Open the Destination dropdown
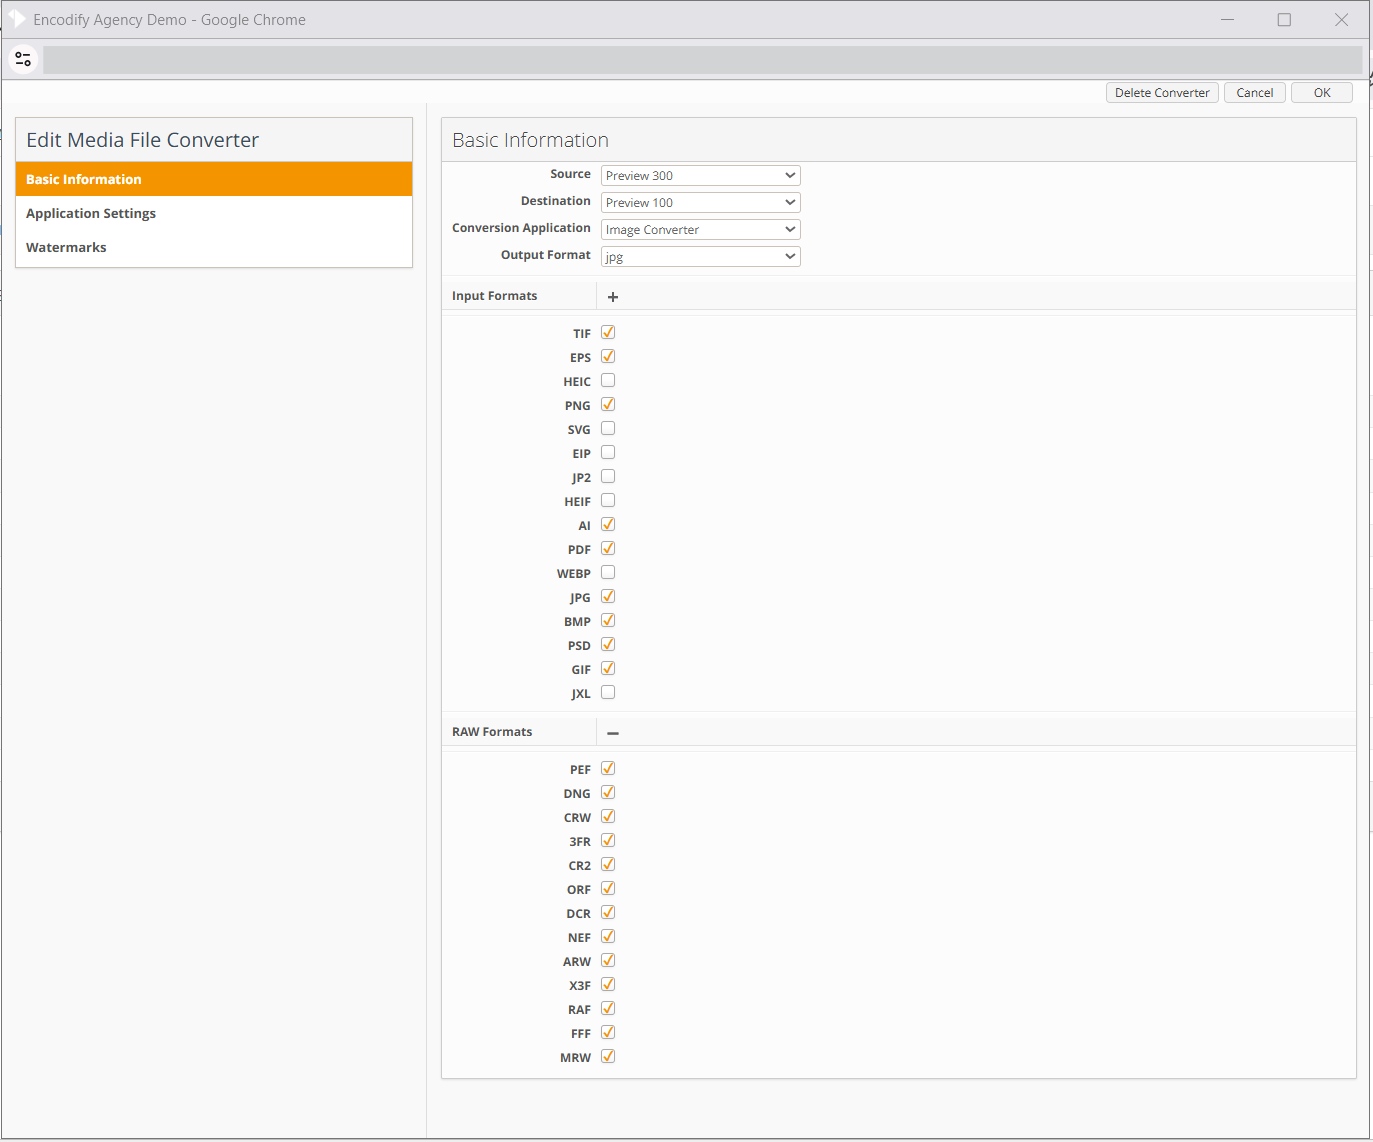Screen dimensions: 1373x1142 [701, 202]
